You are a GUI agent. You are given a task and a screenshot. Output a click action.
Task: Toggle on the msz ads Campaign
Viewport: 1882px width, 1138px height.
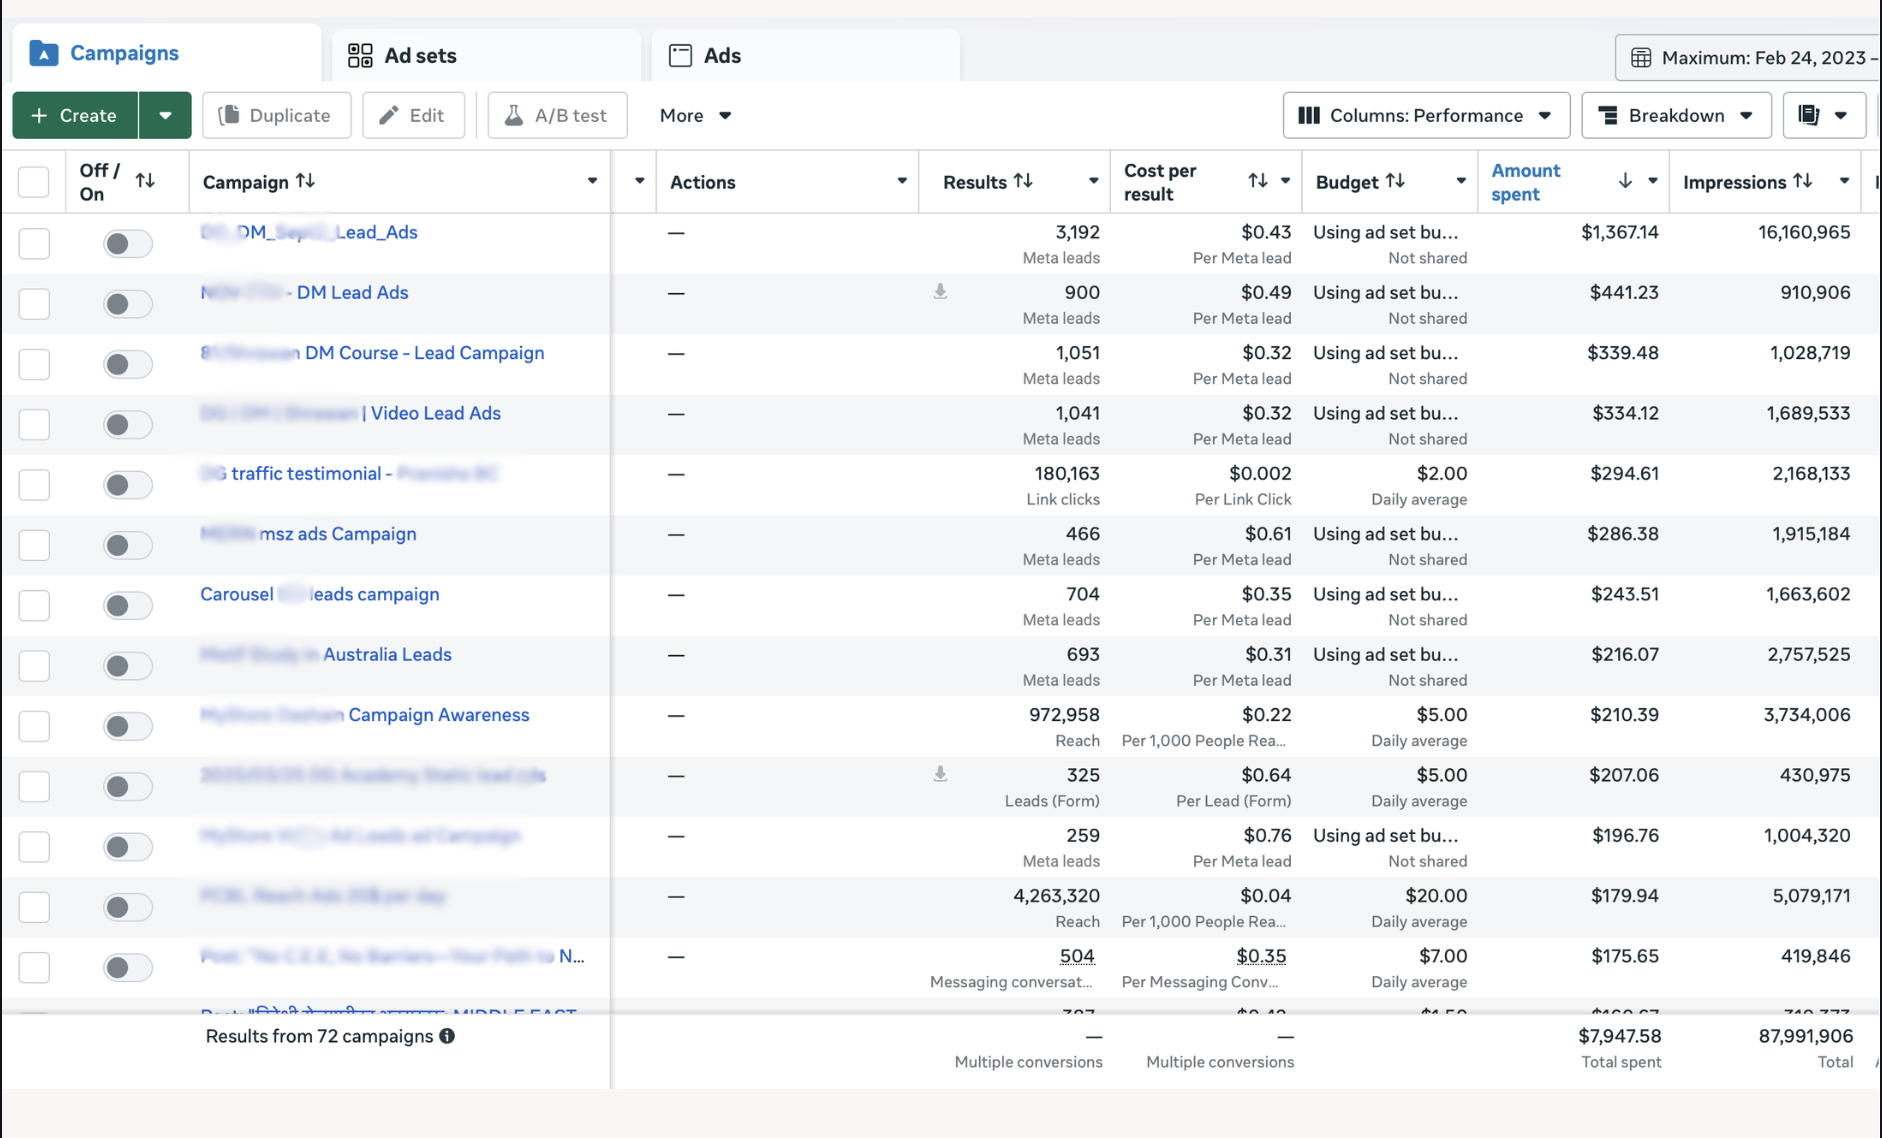pyautogui.click(x=127, y=545)
